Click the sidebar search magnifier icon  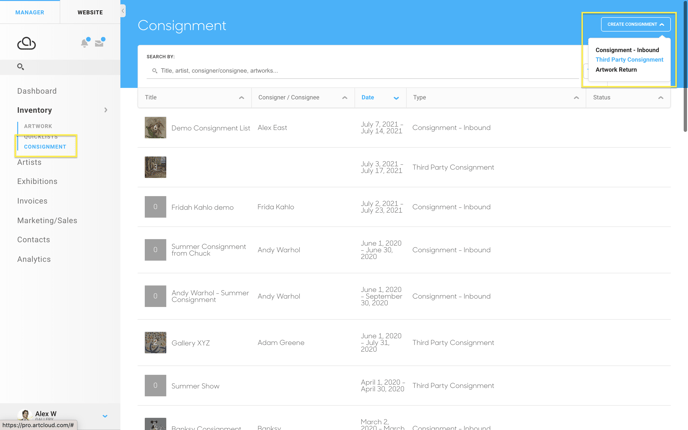20,67
